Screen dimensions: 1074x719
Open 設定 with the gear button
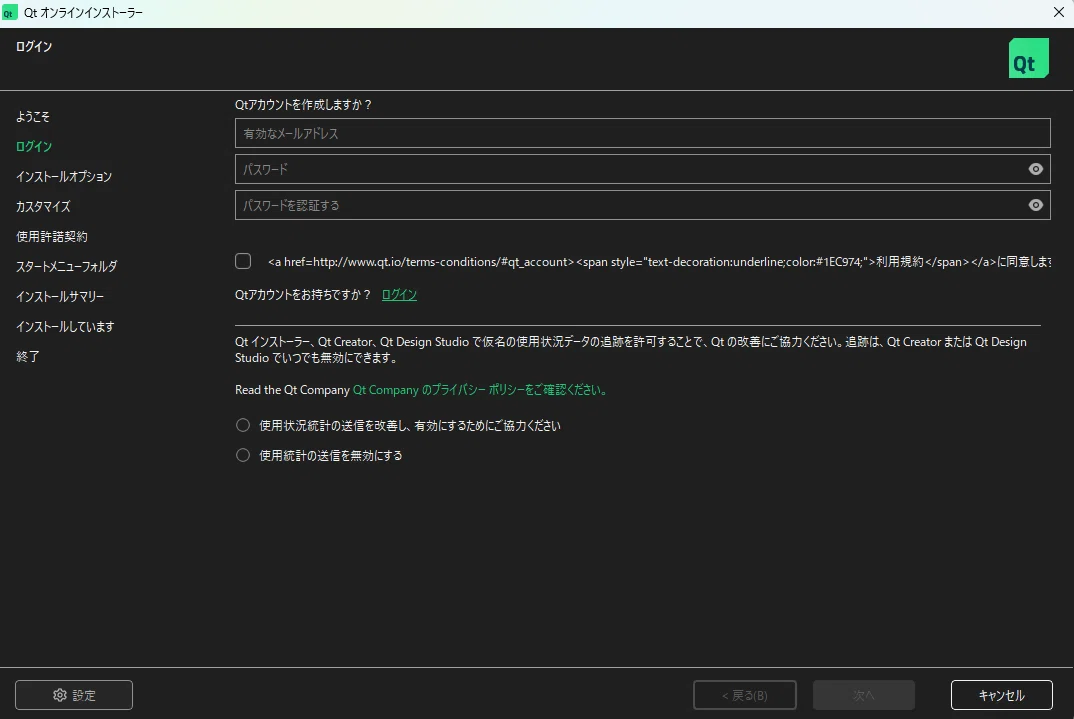(x=74, y=695)
